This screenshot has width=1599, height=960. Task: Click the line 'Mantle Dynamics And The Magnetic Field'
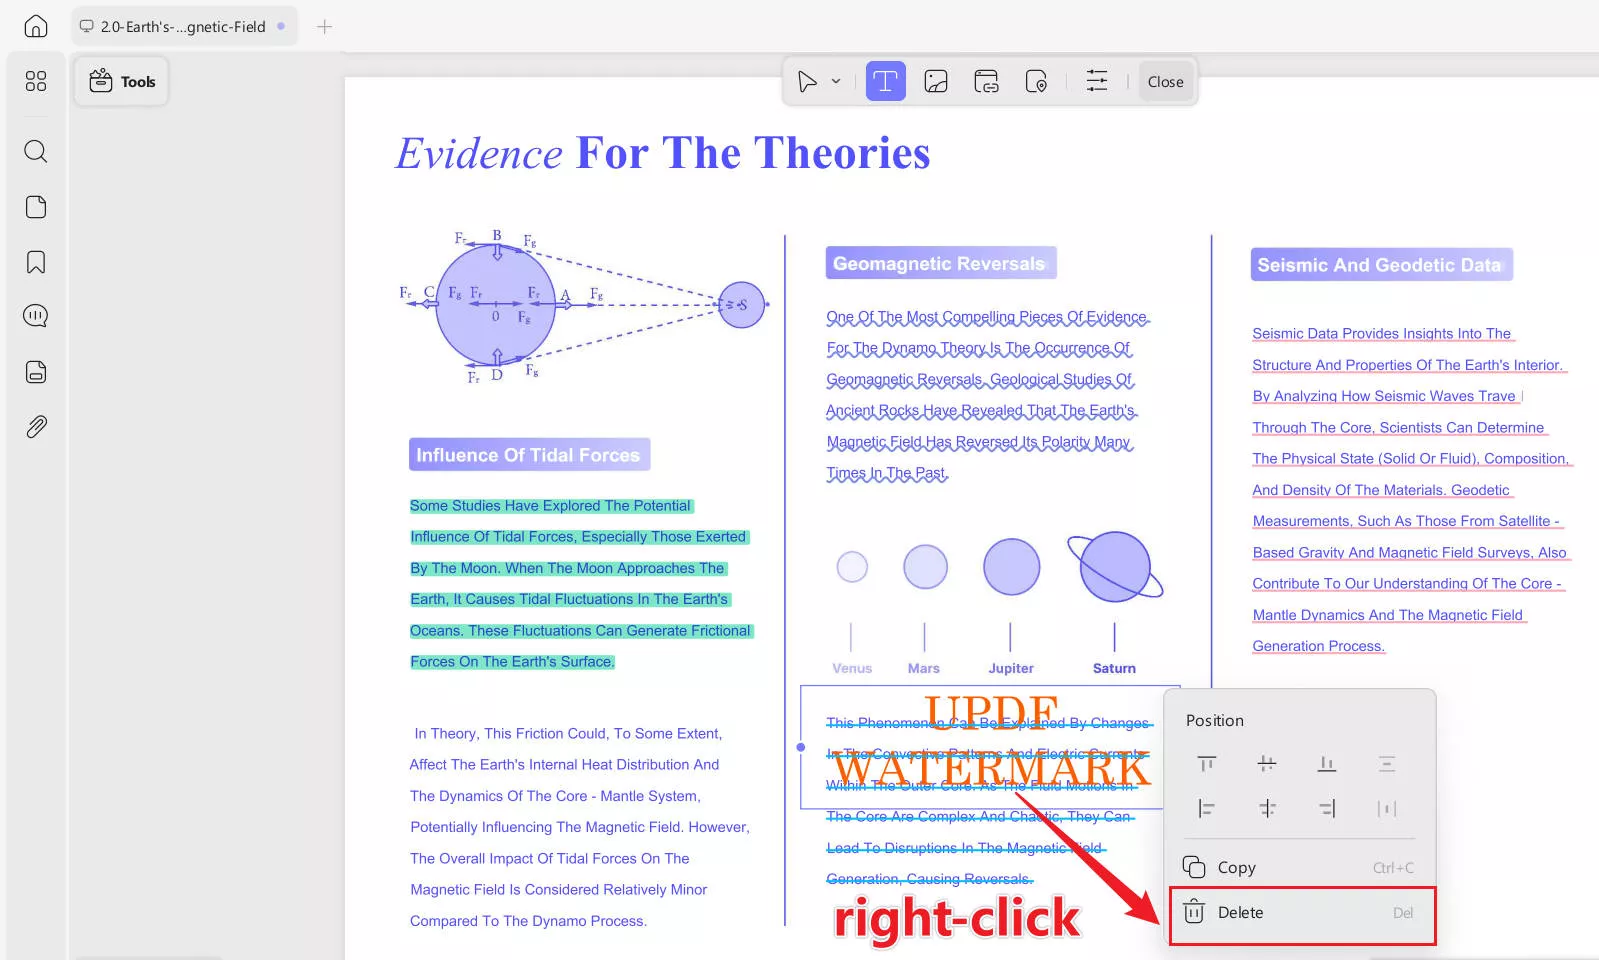1388,615
